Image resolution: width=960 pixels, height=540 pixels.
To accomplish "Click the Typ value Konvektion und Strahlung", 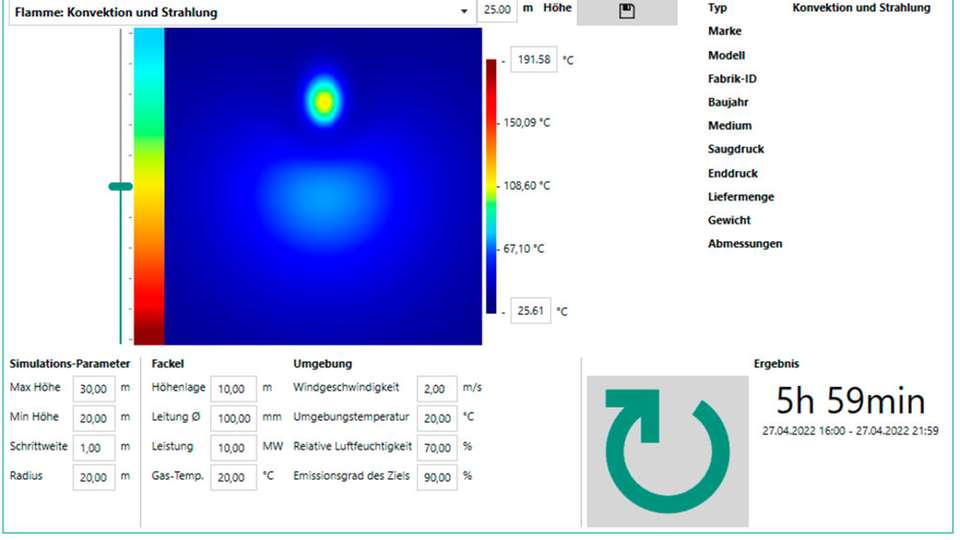I will (861, 8).
